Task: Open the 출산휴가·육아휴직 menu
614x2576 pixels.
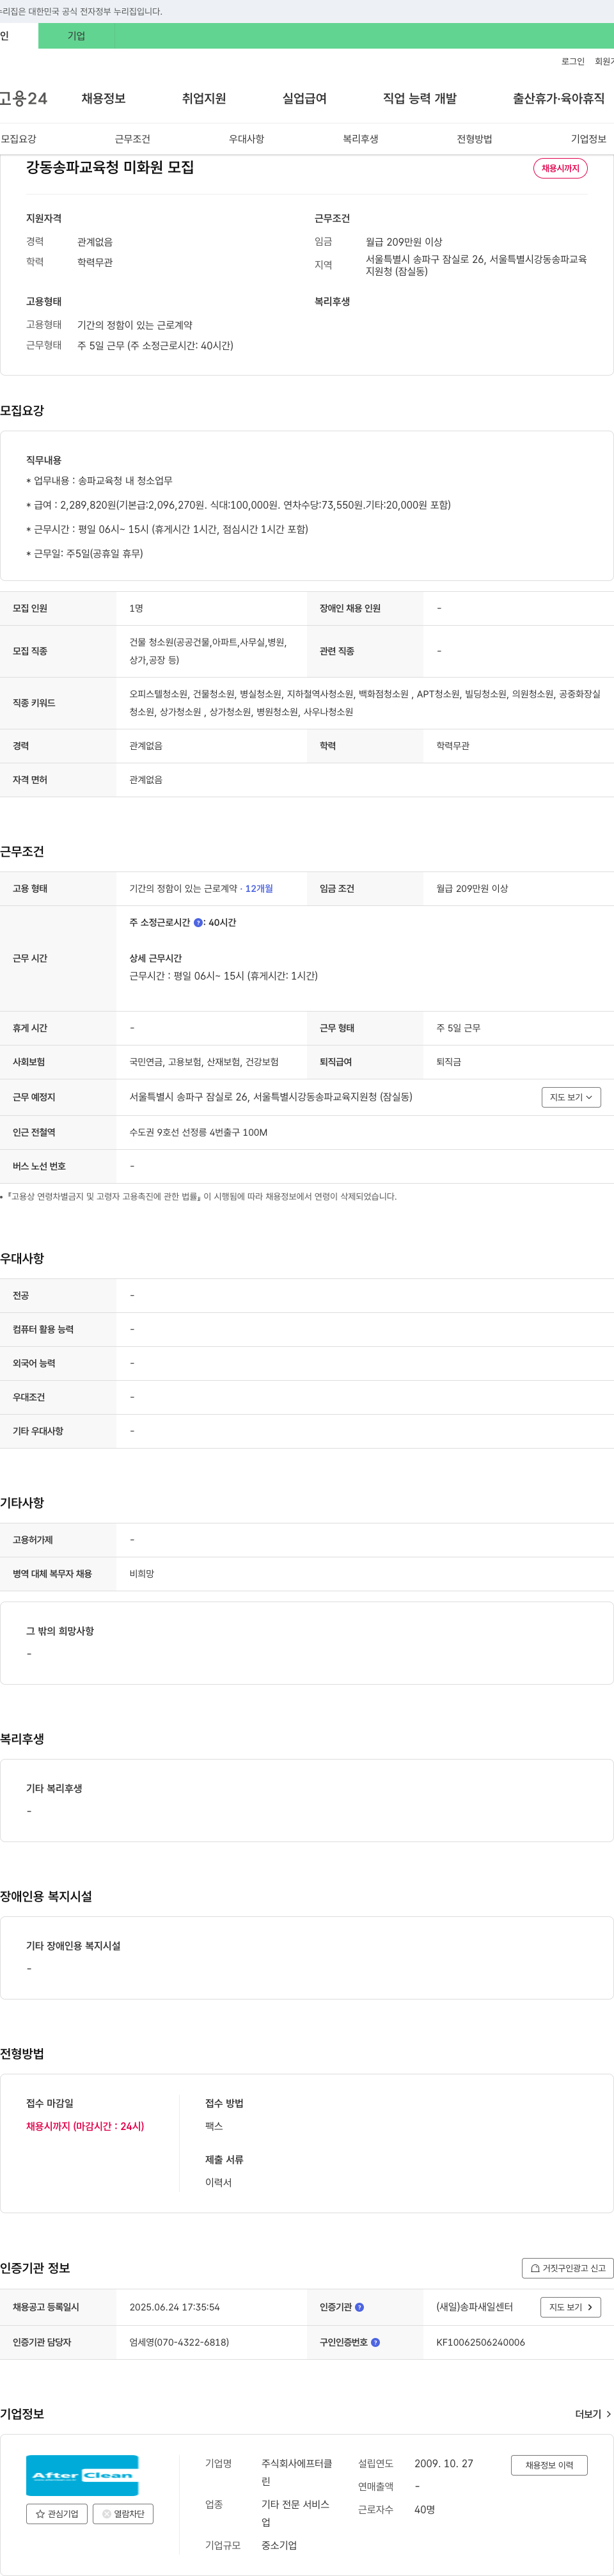Action: point(559,98)
